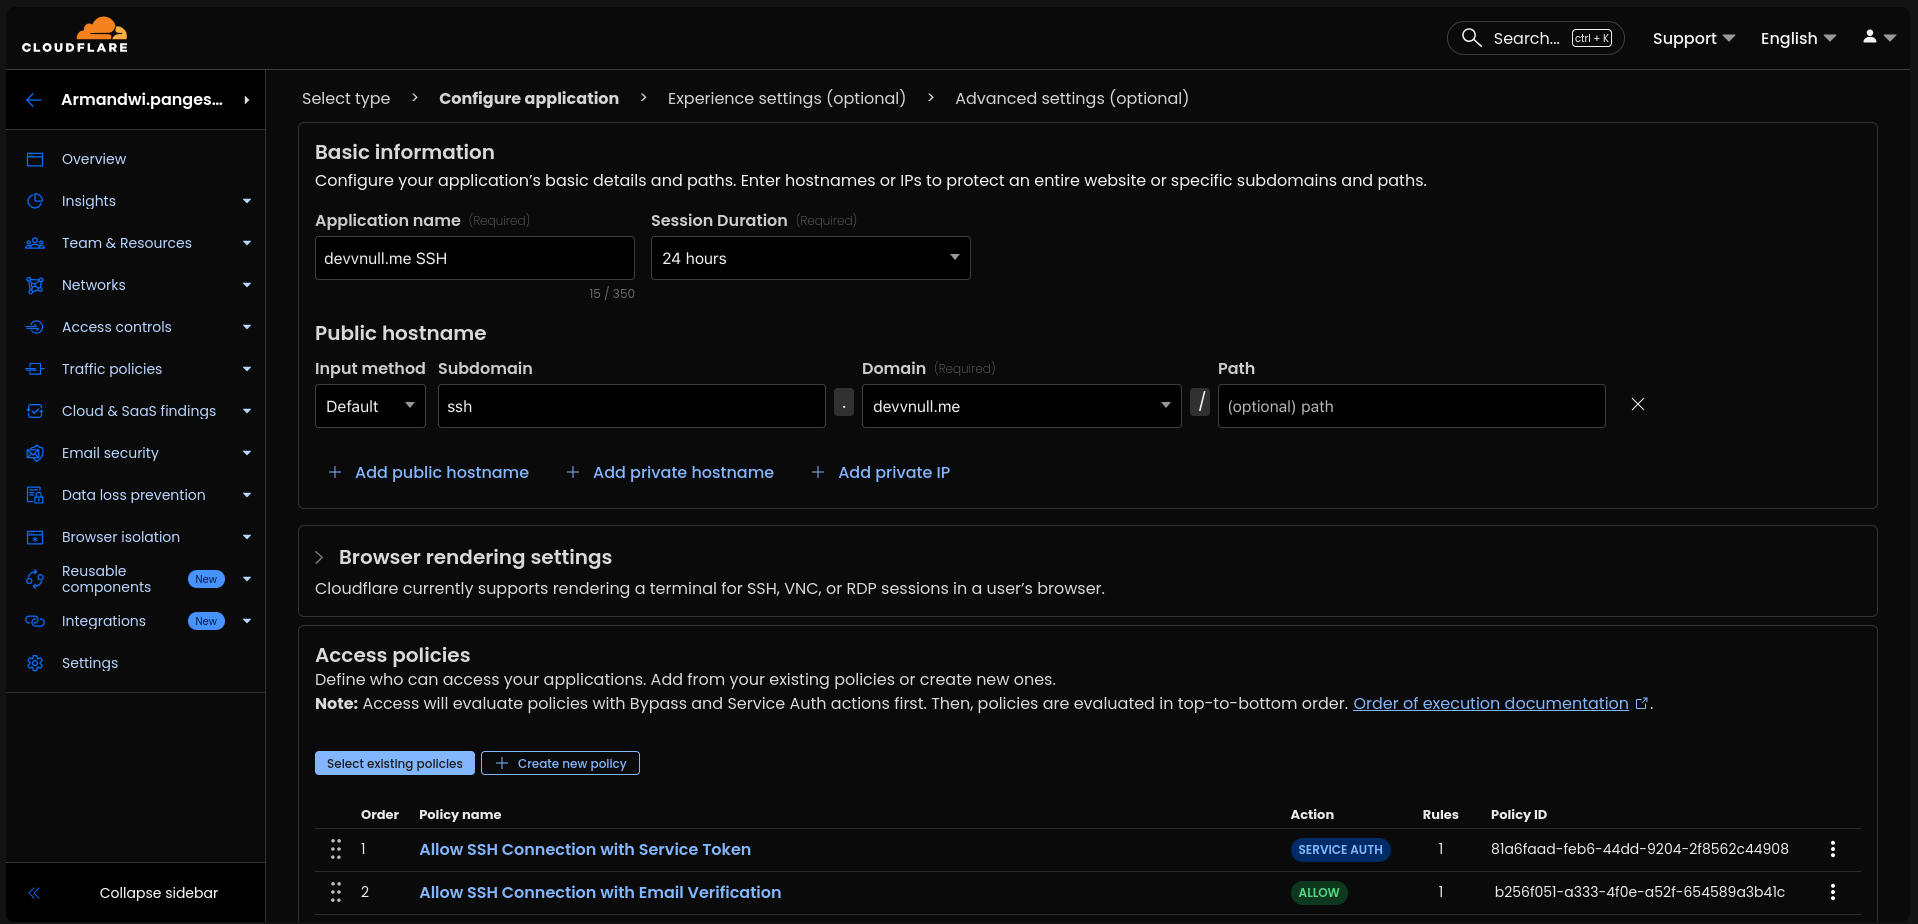
Task: Click the Integrations sidebar icon
Action: pyautogui.click(x=35, y=621)
